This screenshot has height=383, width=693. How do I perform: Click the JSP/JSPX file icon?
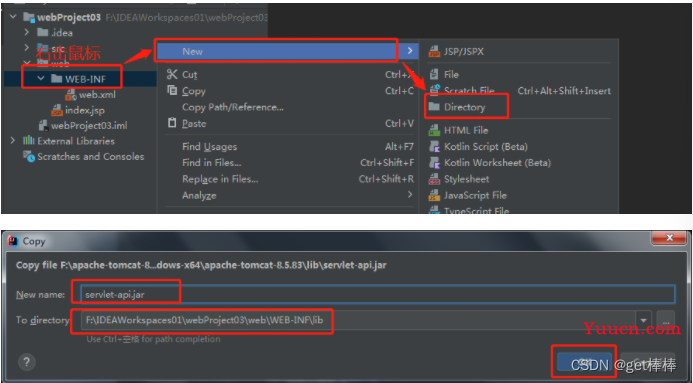pyautogui.click(x=434, y=52)
